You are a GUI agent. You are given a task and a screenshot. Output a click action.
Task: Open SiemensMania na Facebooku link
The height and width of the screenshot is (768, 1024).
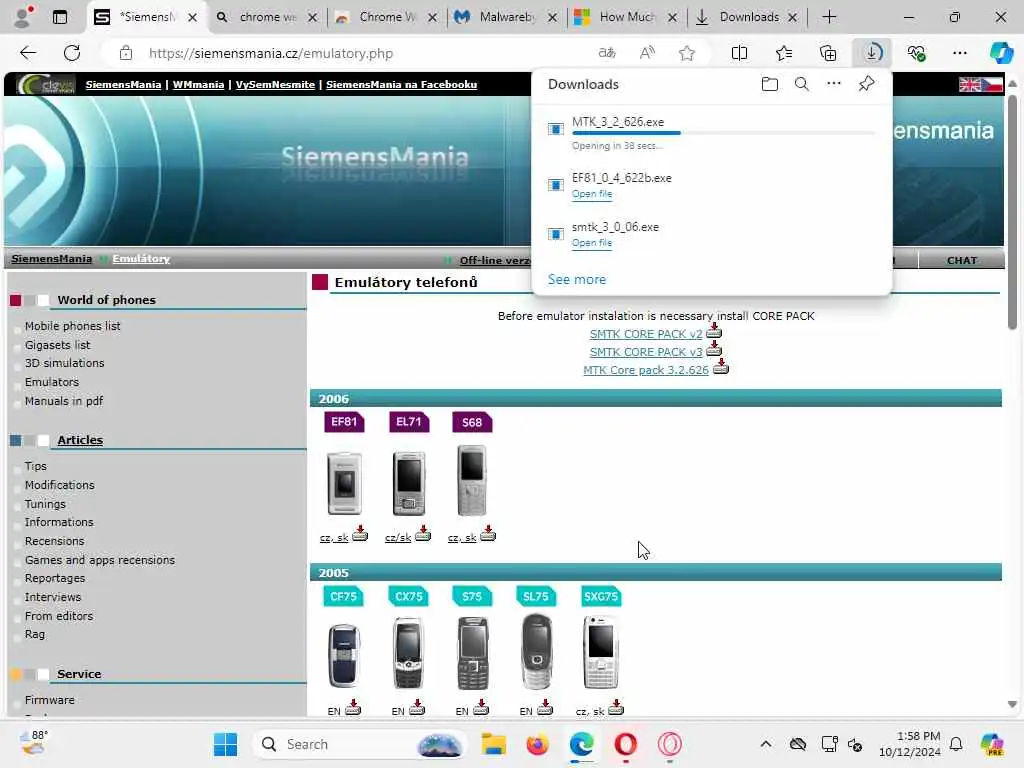click(402, 85)
